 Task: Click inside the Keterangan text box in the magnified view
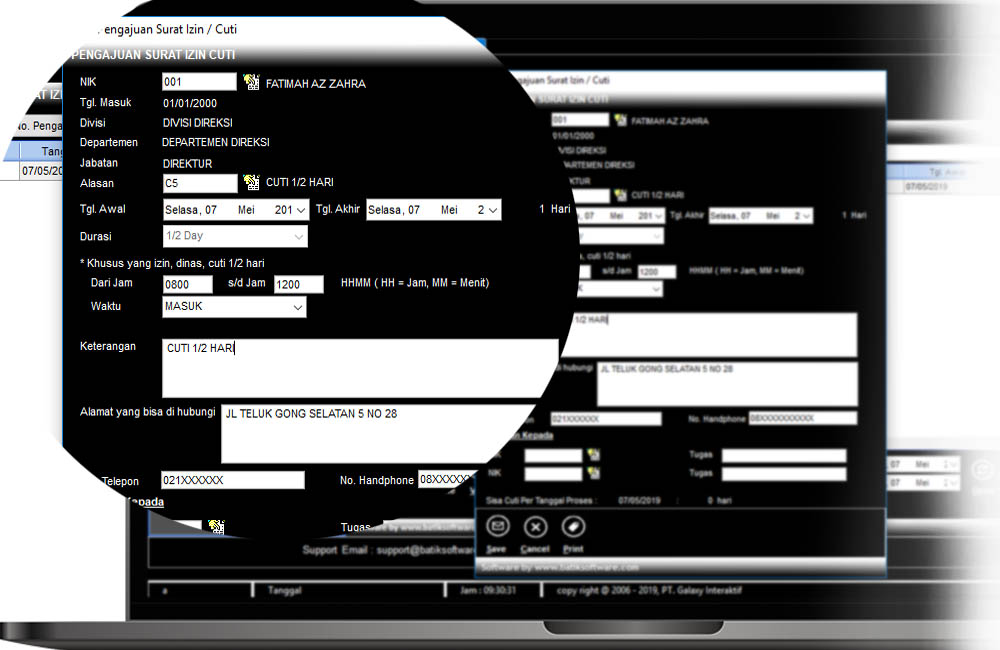click(360, 368)
